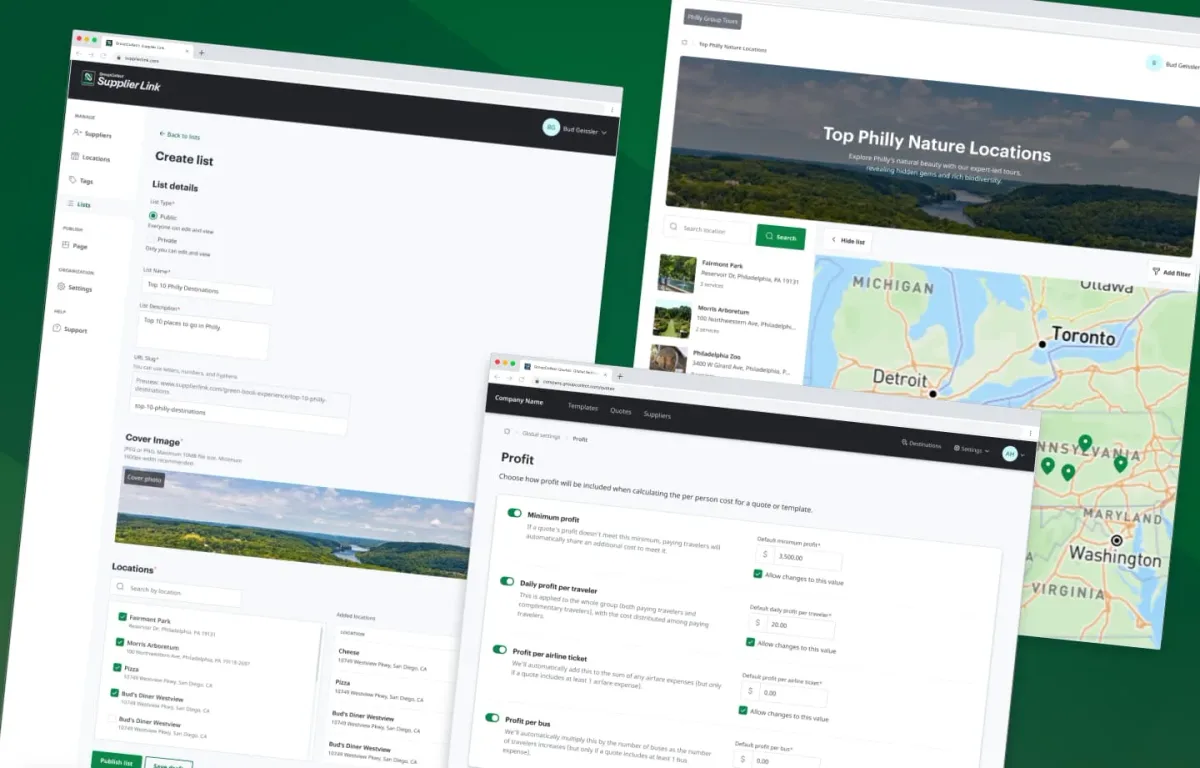This screenshot has height=768, width=1200.
Task: Click the Support question-mark icon in sidebar
Action: (x=57, y=328)
